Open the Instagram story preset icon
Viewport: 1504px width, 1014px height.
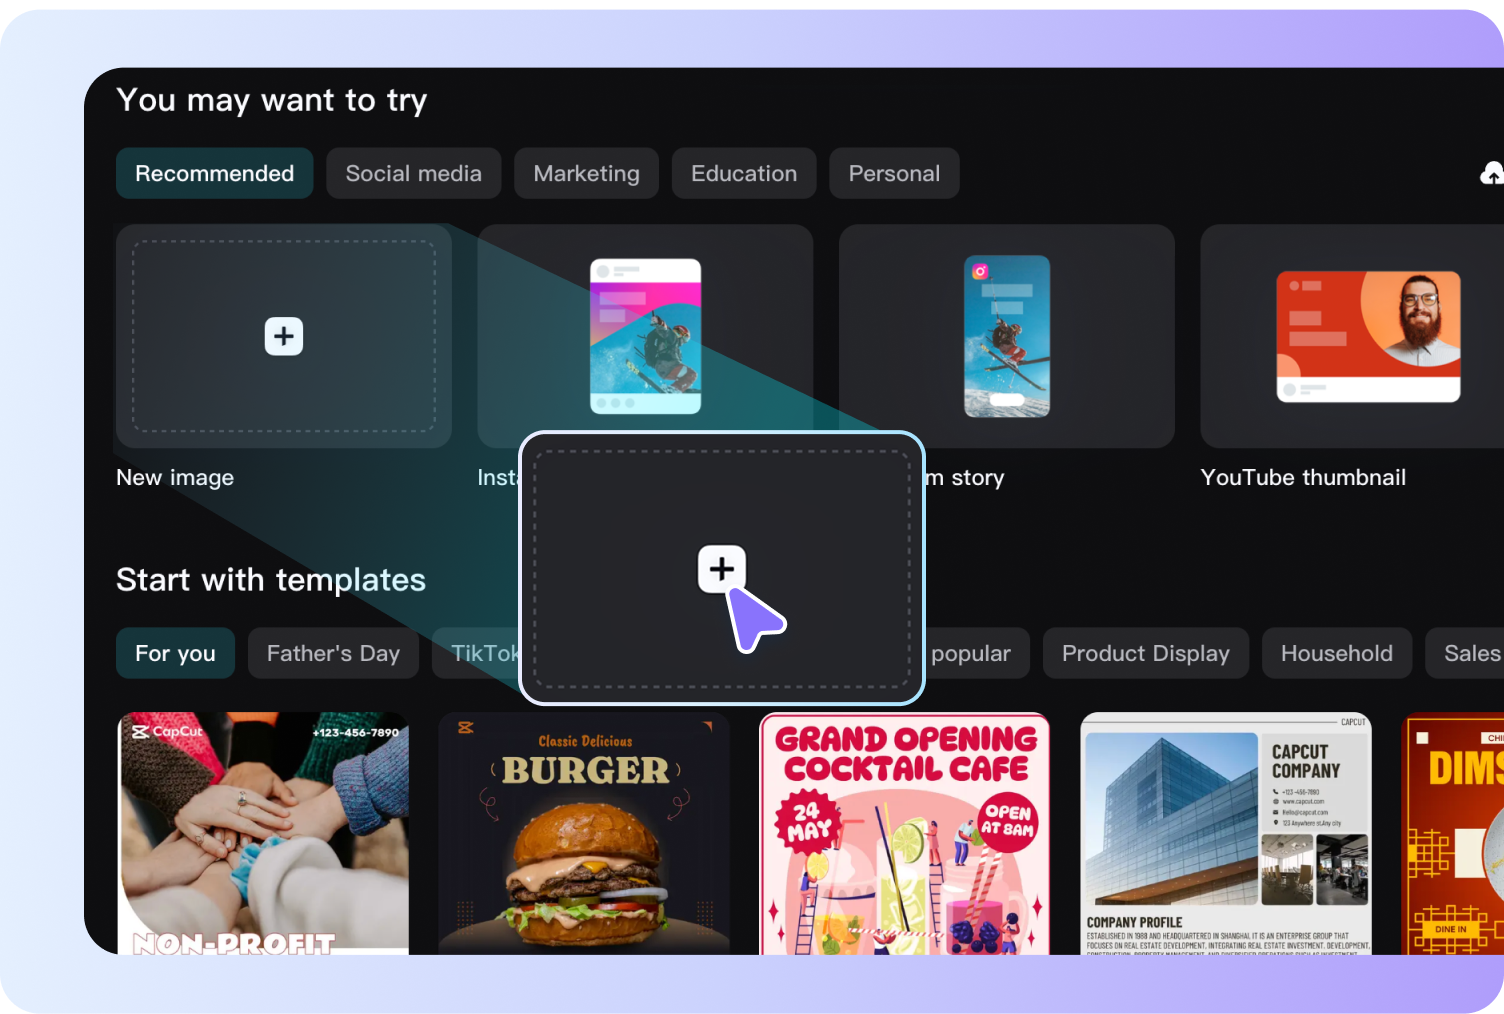(1006, 336)
